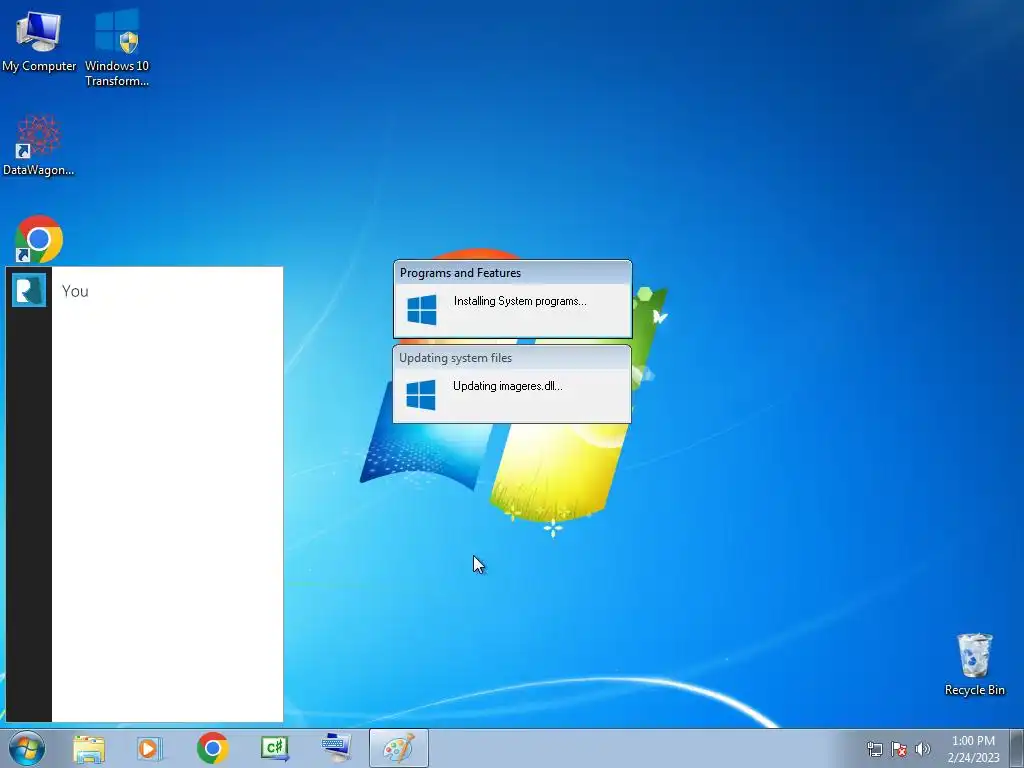Image resolution: width=1024 pixels, height=768 pixels.
Task: Click the user avatar in start panel
Action: (29, 290)
